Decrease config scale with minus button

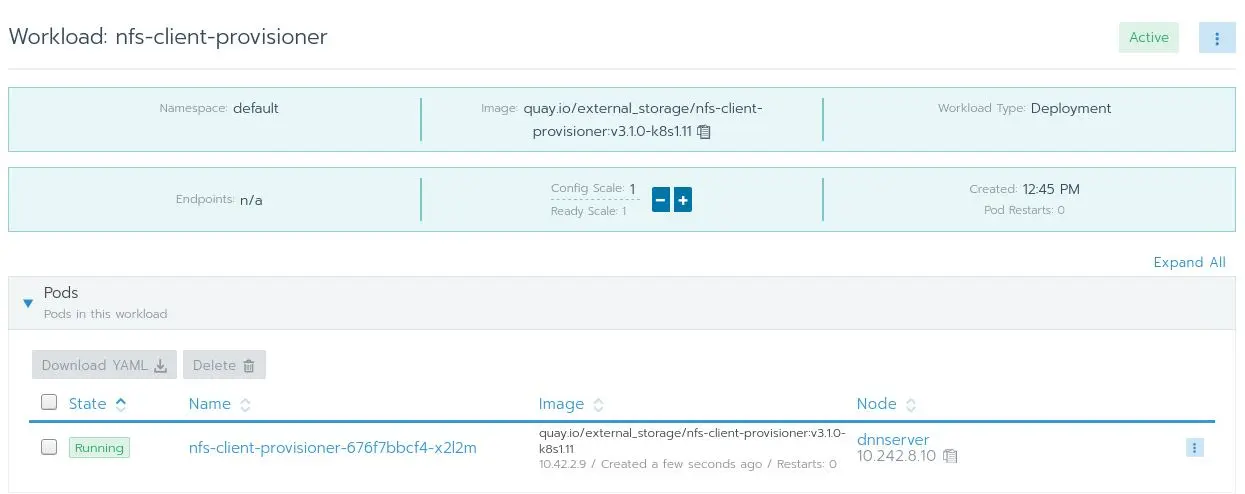pos(660,200)
